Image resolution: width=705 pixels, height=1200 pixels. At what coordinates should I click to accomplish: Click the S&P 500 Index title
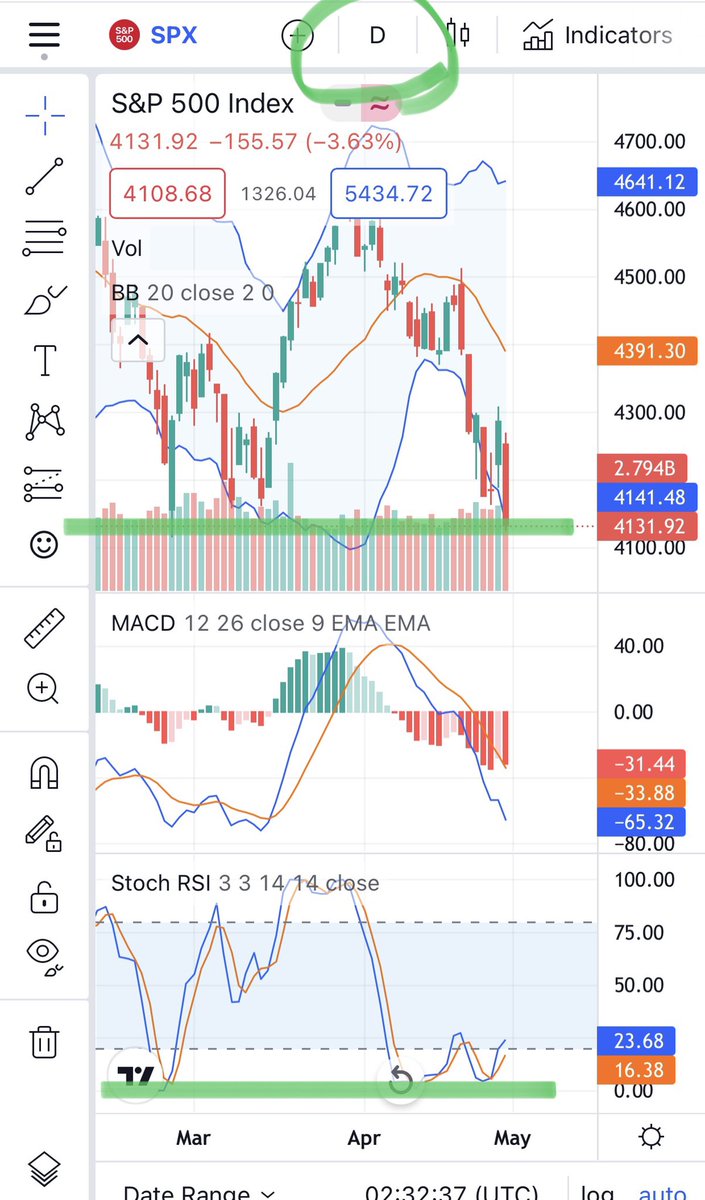click(203, 103)
